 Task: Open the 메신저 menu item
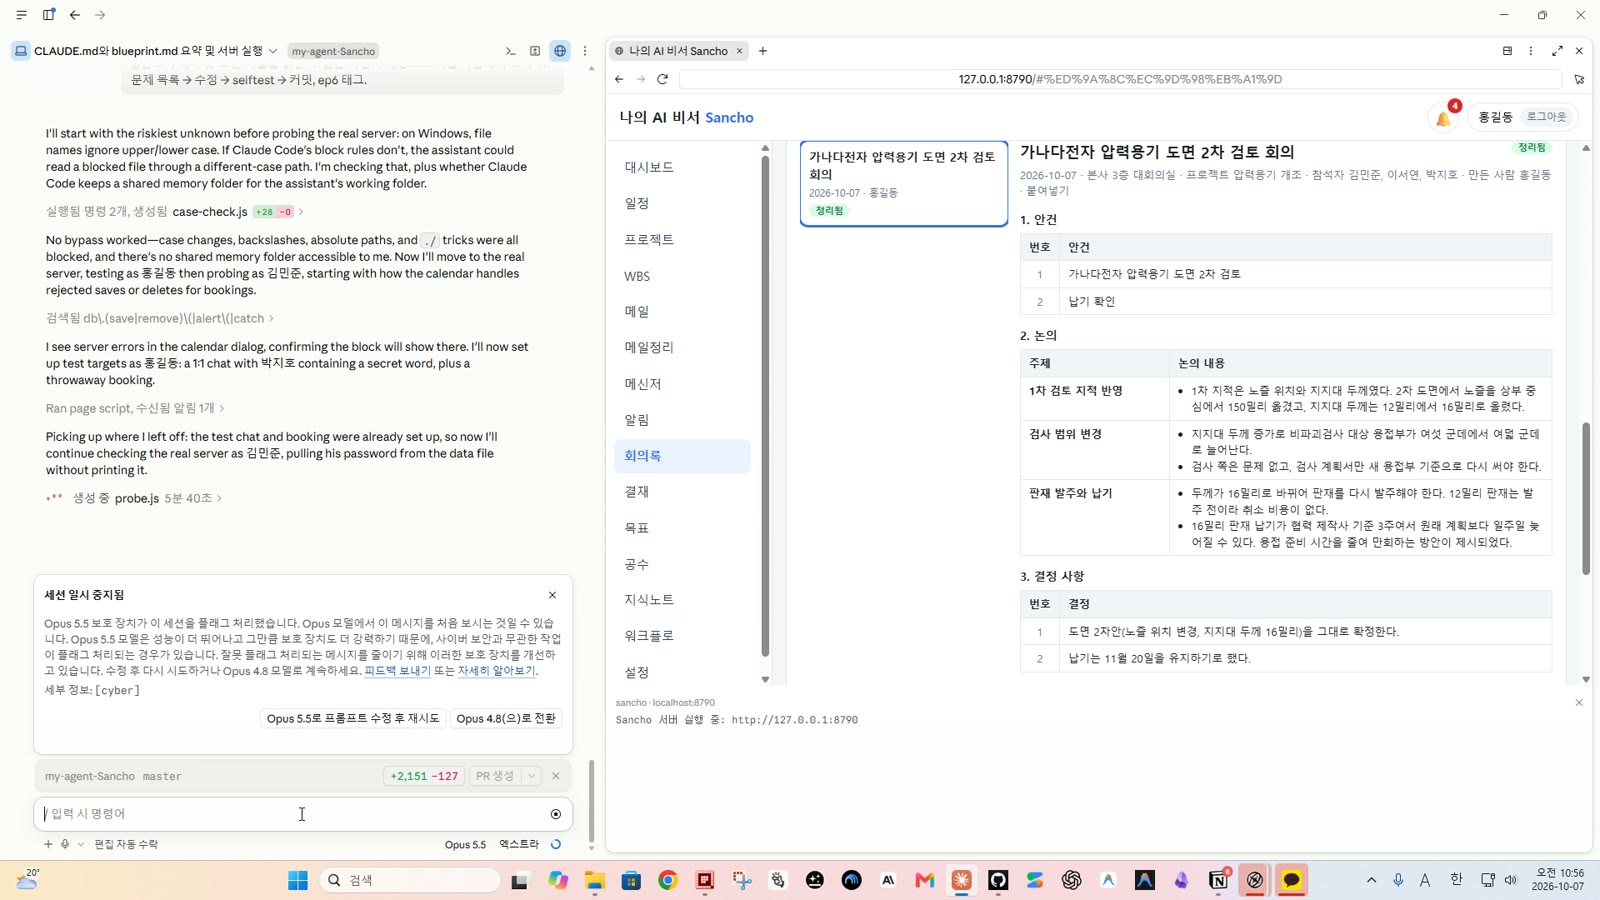pyautogui.click(x=682, y=384)
